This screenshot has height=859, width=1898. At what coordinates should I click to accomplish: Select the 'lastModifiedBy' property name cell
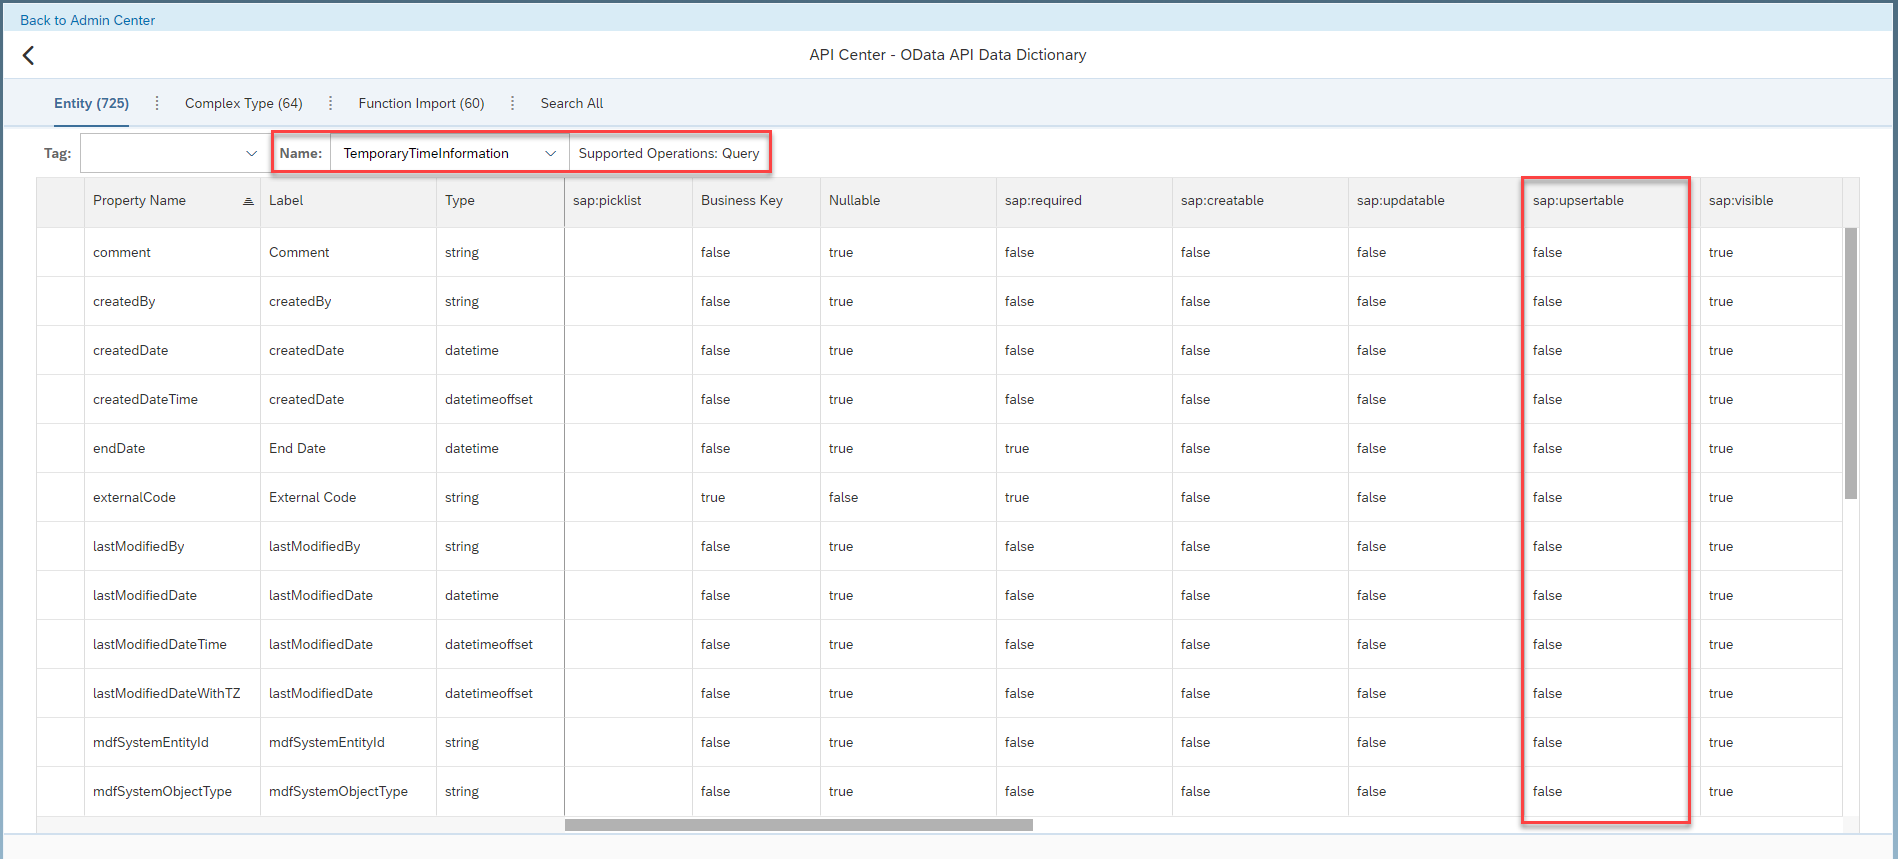(x=172, y=546)
